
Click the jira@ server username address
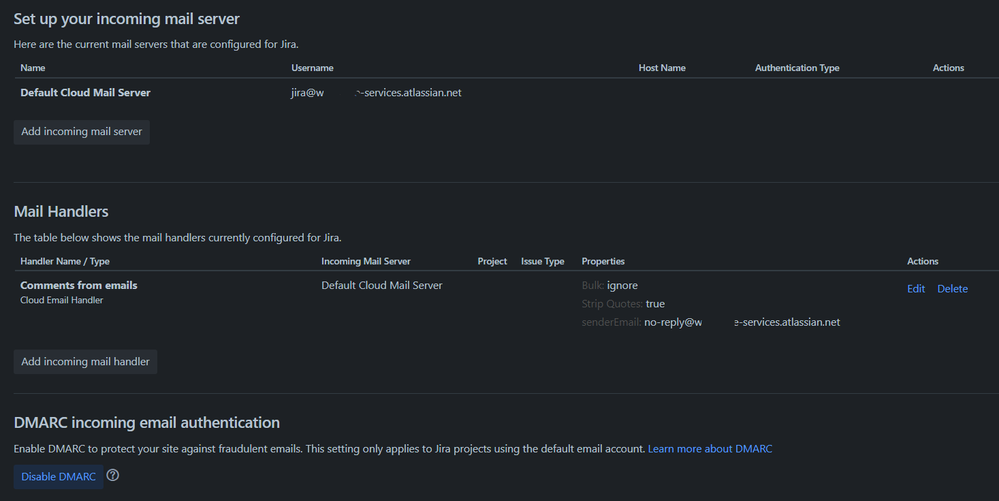point(376,92)
